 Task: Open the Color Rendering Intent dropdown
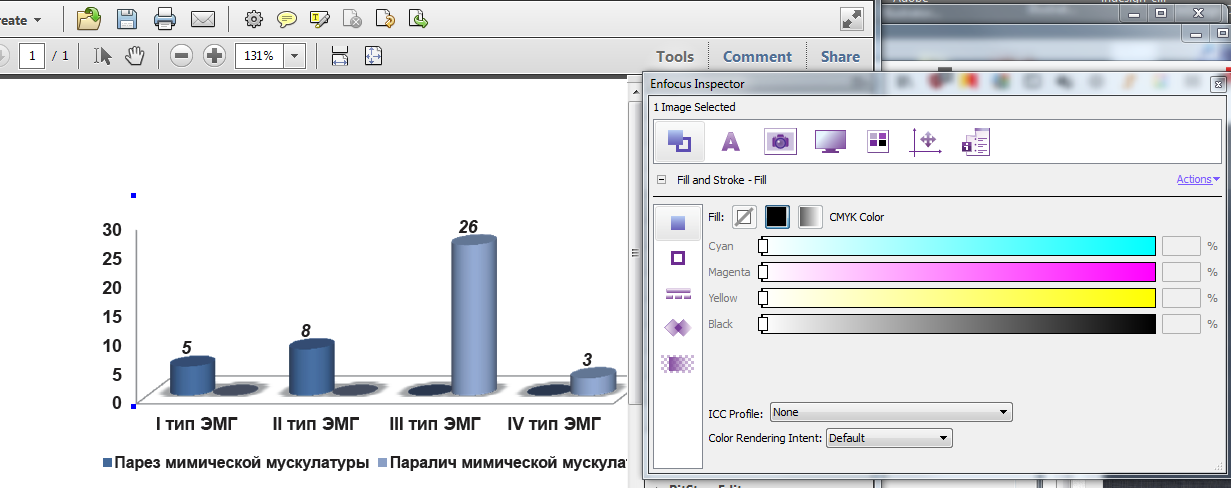889,438
